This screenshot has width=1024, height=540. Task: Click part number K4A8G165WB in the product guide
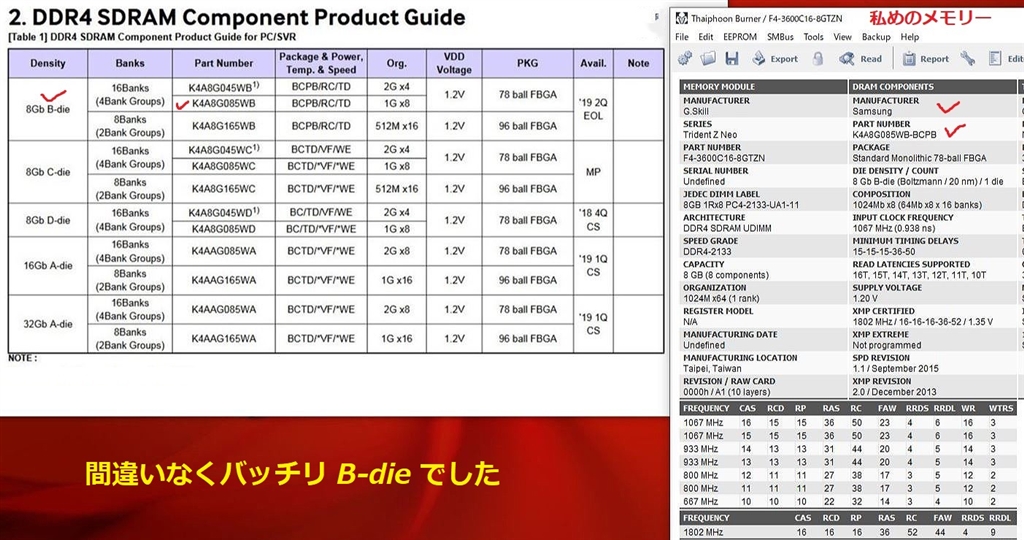(x=223, y=125)
